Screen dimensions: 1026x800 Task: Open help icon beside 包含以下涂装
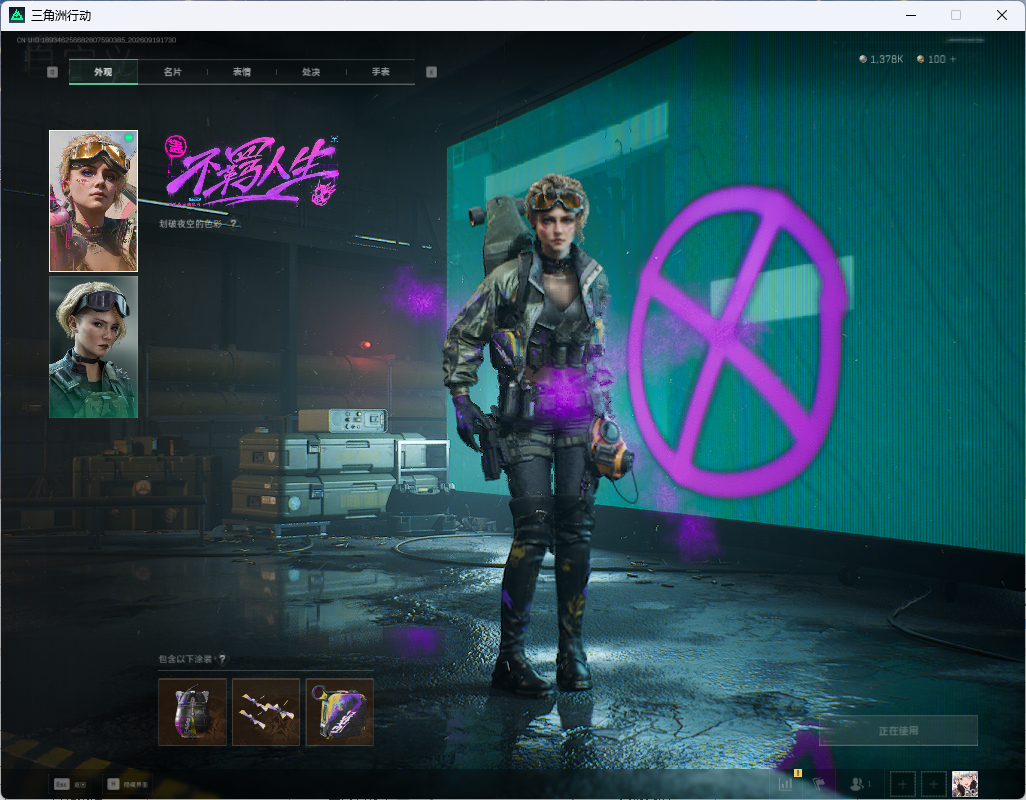222,659
